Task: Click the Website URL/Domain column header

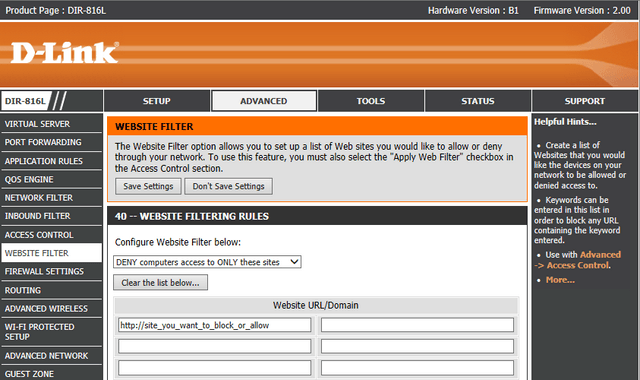Action: coord(316,305)
